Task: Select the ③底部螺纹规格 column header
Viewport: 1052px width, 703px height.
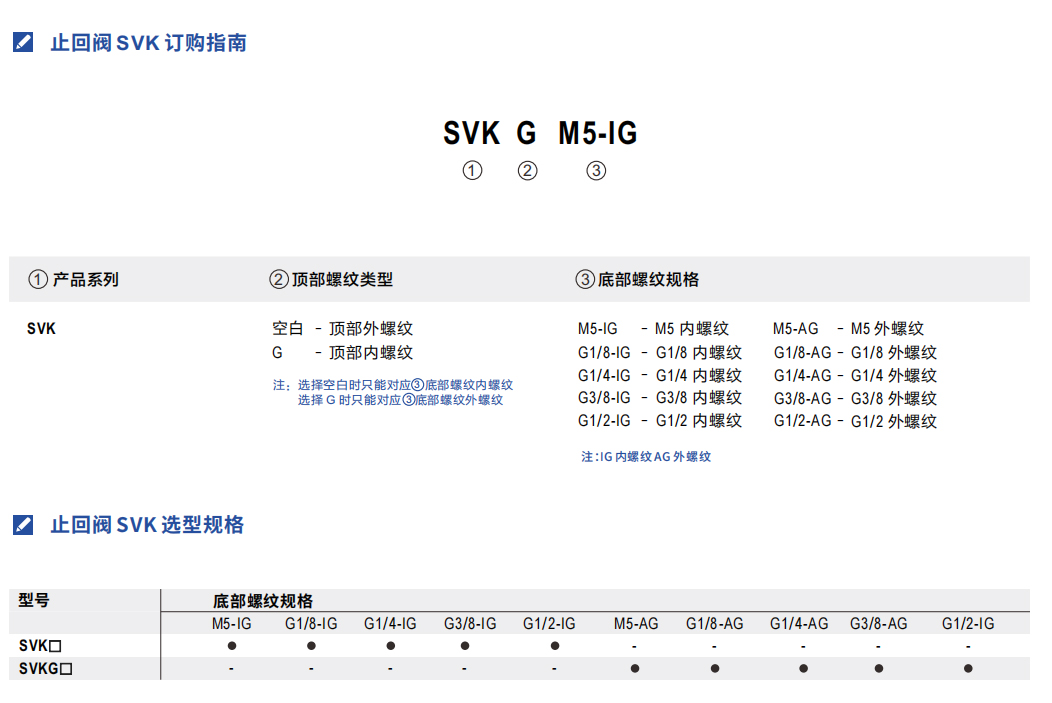Action: coord(637,279)
